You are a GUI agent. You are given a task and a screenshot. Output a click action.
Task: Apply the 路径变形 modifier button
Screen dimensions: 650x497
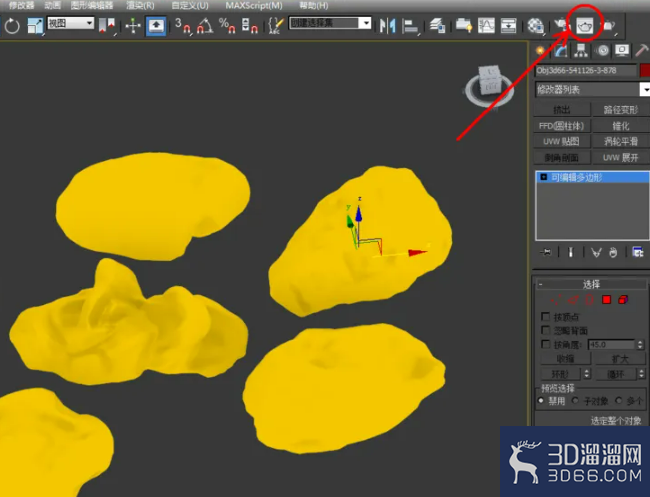pos(621,110)
